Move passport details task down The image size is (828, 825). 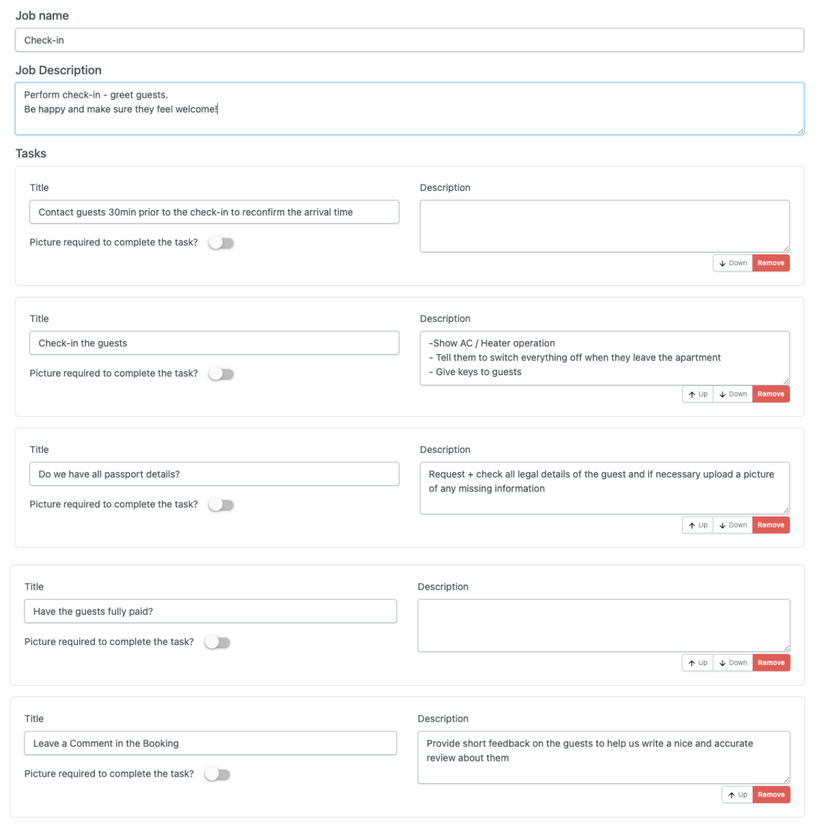click(733, 525)
